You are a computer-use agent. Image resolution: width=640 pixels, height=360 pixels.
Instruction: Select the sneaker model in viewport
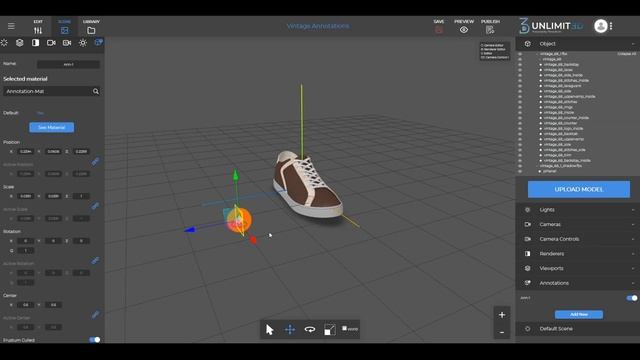click(x=307, y=184)
